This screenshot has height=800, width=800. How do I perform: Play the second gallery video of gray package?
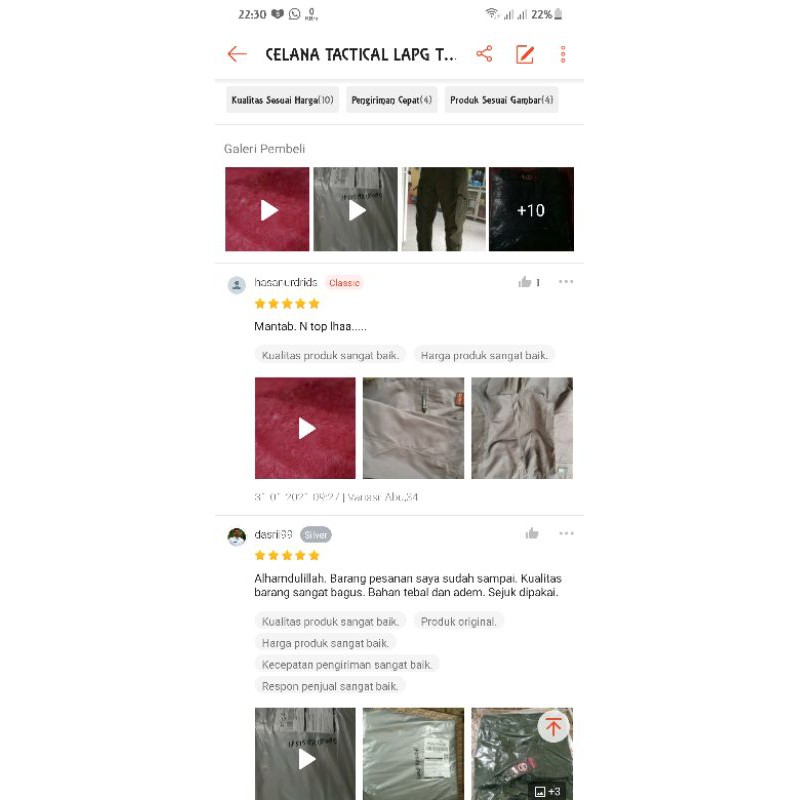pos(356,209)
